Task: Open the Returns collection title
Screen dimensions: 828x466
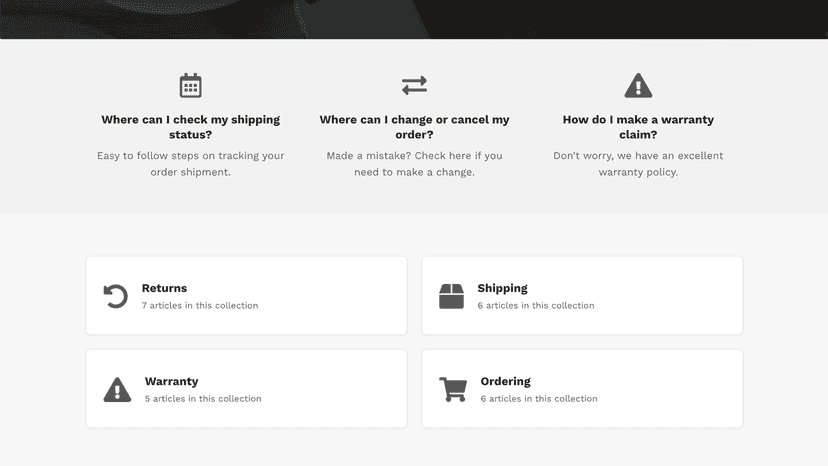Action: click(x=164, y=288)
